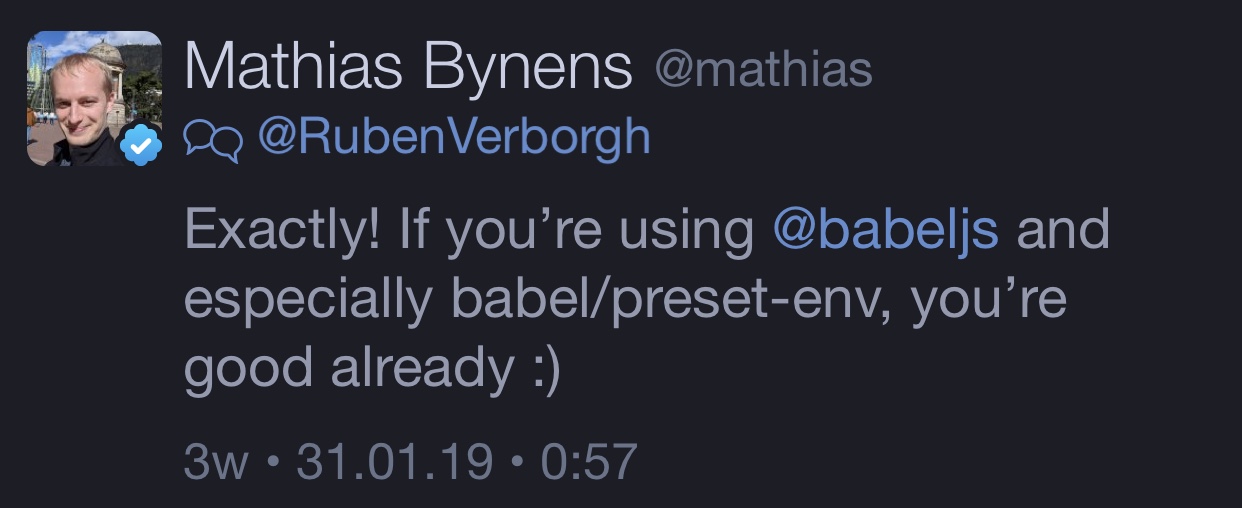Click the "31.01.19" date

[395, 462]
